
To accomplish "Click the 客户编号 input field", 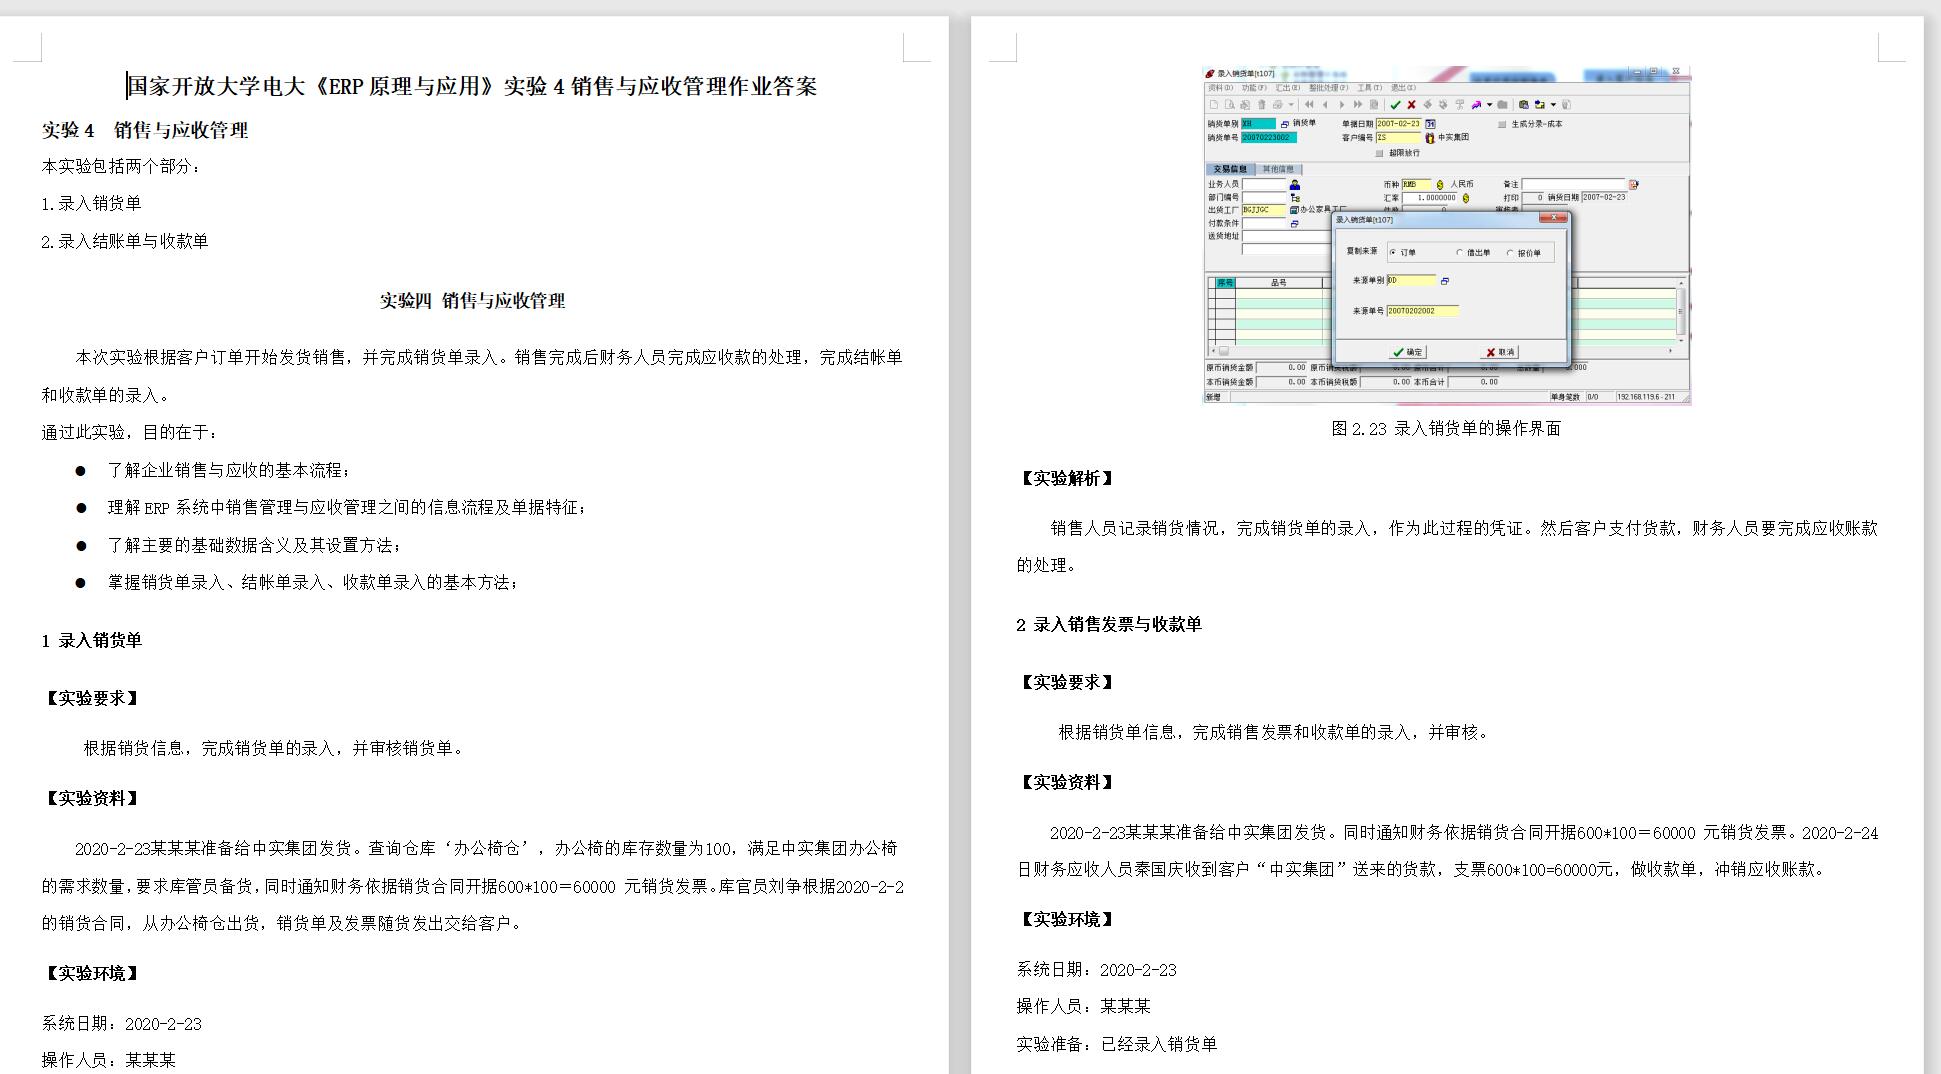I will coord(1398,138).
